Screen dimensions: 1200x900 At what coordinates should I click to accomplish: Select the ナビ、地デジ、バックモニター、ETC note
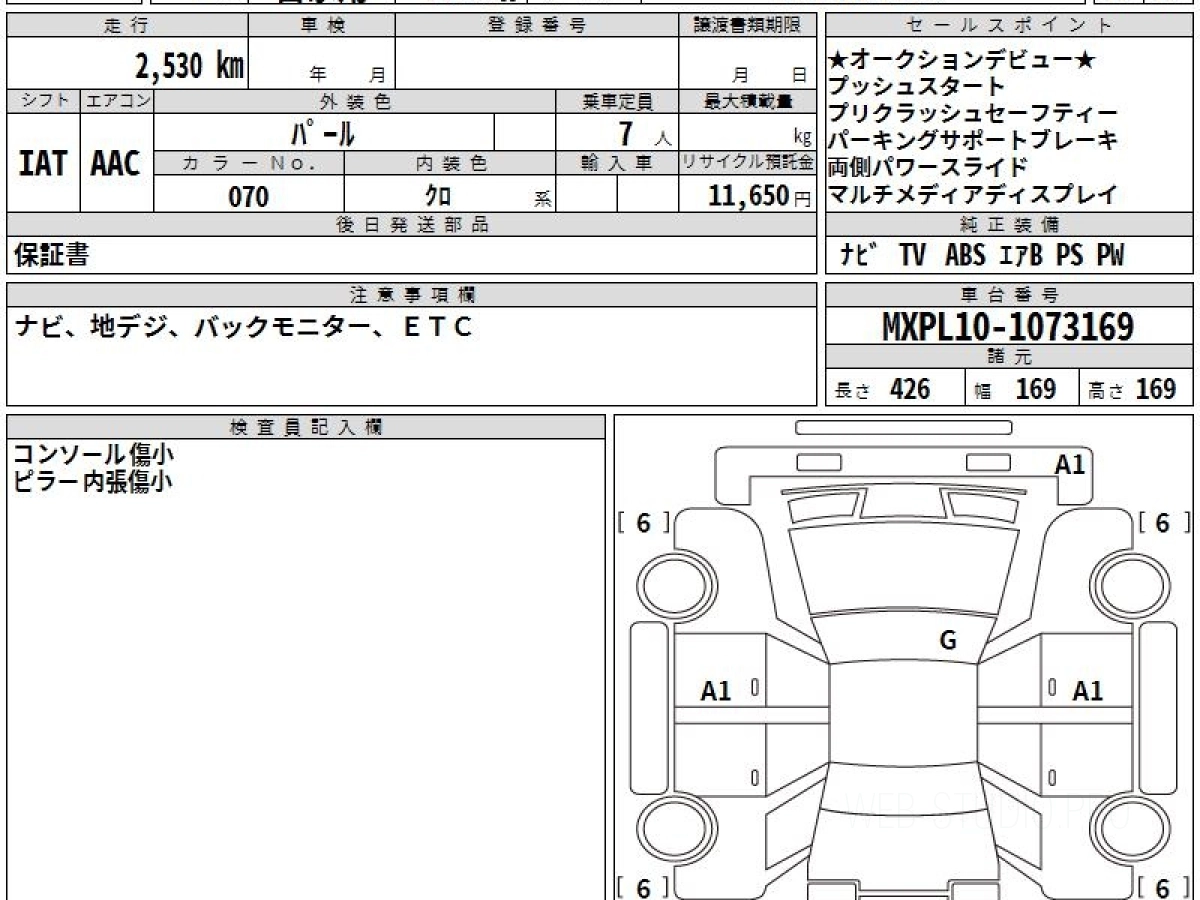point(242,326)
